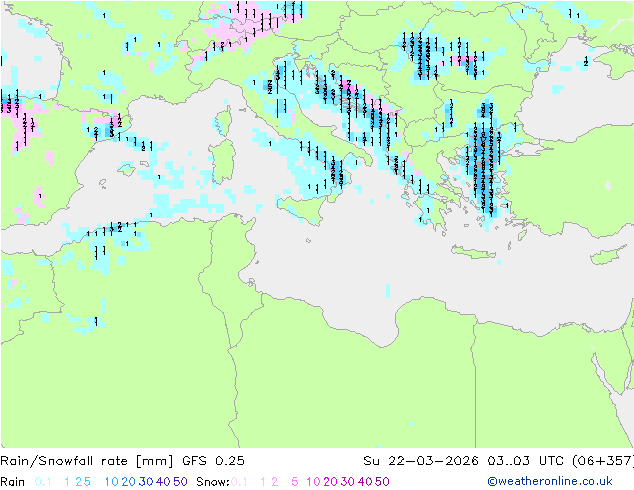Select the rain legend 40 color value
634x490 pixels.
pyautogui.click(x=163, y=482)
